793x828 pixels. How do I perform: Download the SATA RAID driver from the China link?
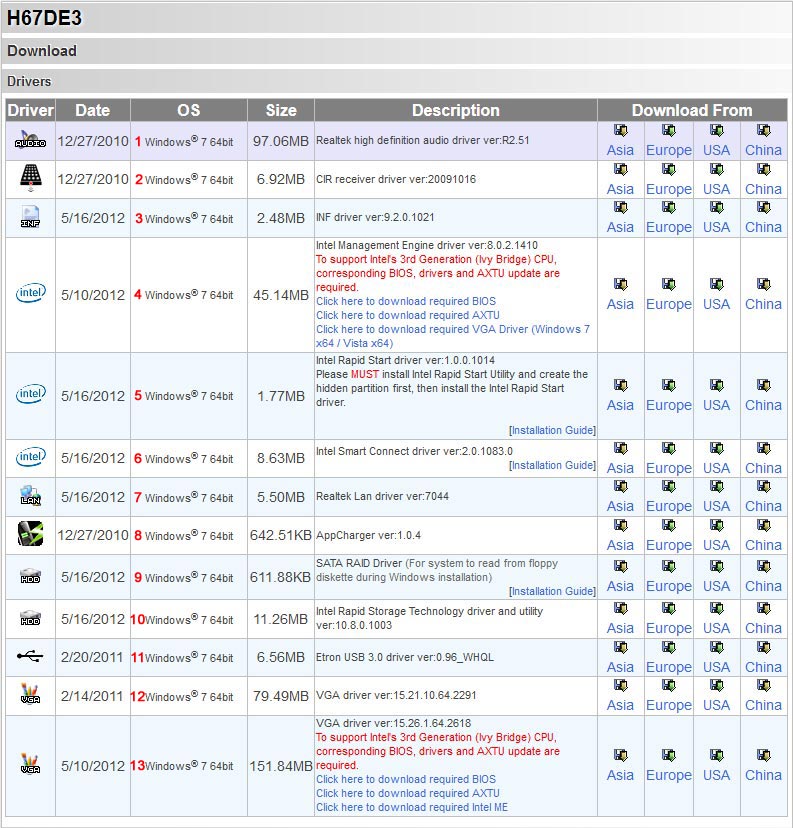pyautogui.click(x=763, y=586)
